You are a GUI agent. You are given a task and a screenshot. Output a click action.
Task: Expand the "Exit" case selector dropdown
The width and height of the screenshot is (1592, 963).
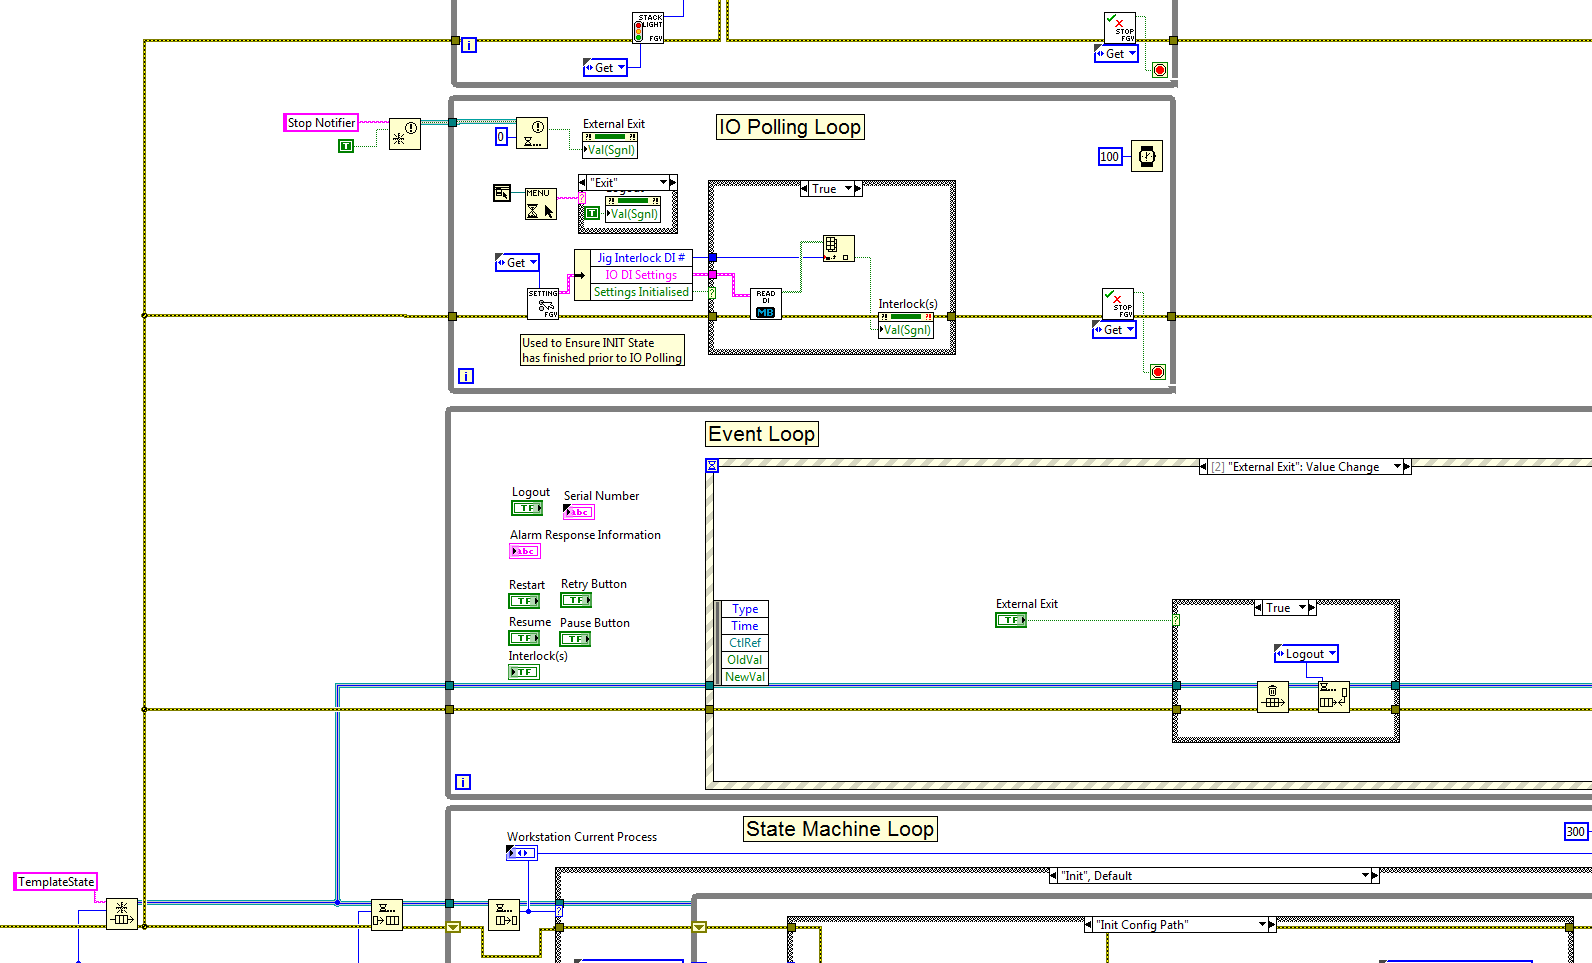click(x=663, y=182)
